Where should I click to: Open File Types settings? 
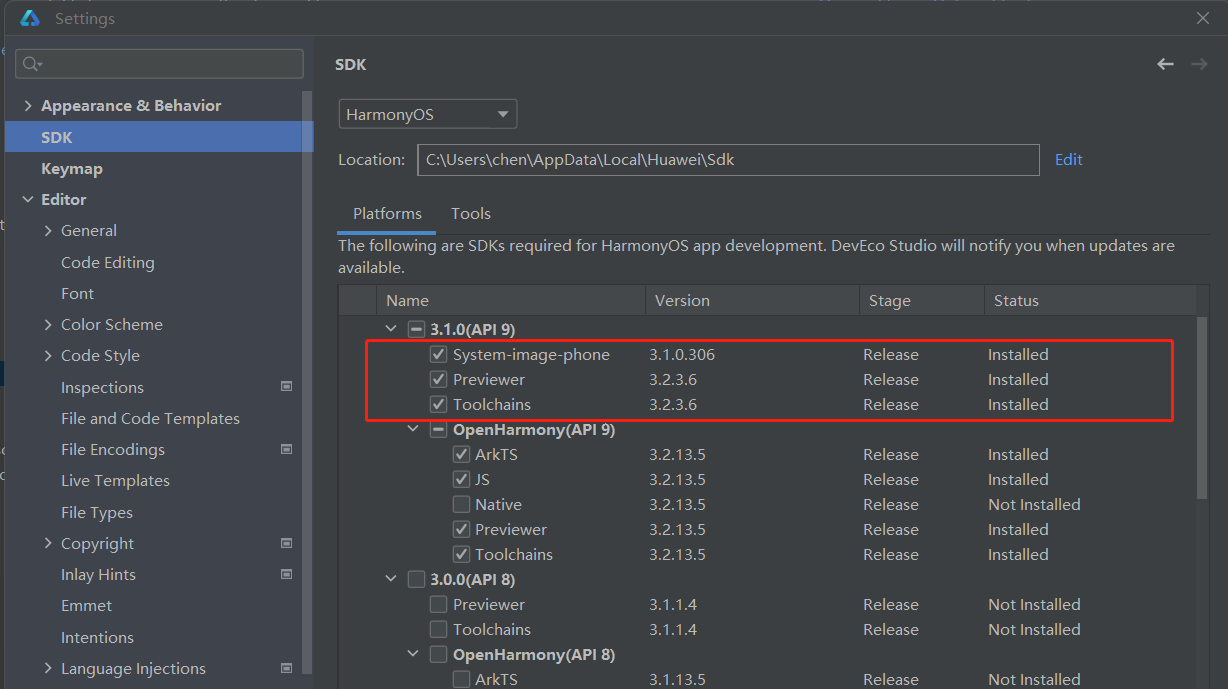[97, 512]
